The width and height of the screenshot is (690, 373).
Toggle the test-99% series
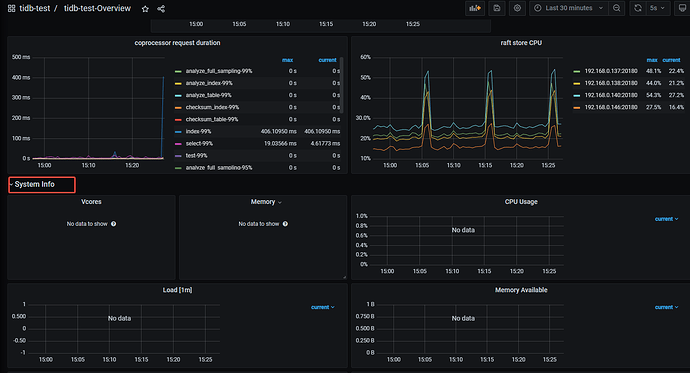coord(196,156)
